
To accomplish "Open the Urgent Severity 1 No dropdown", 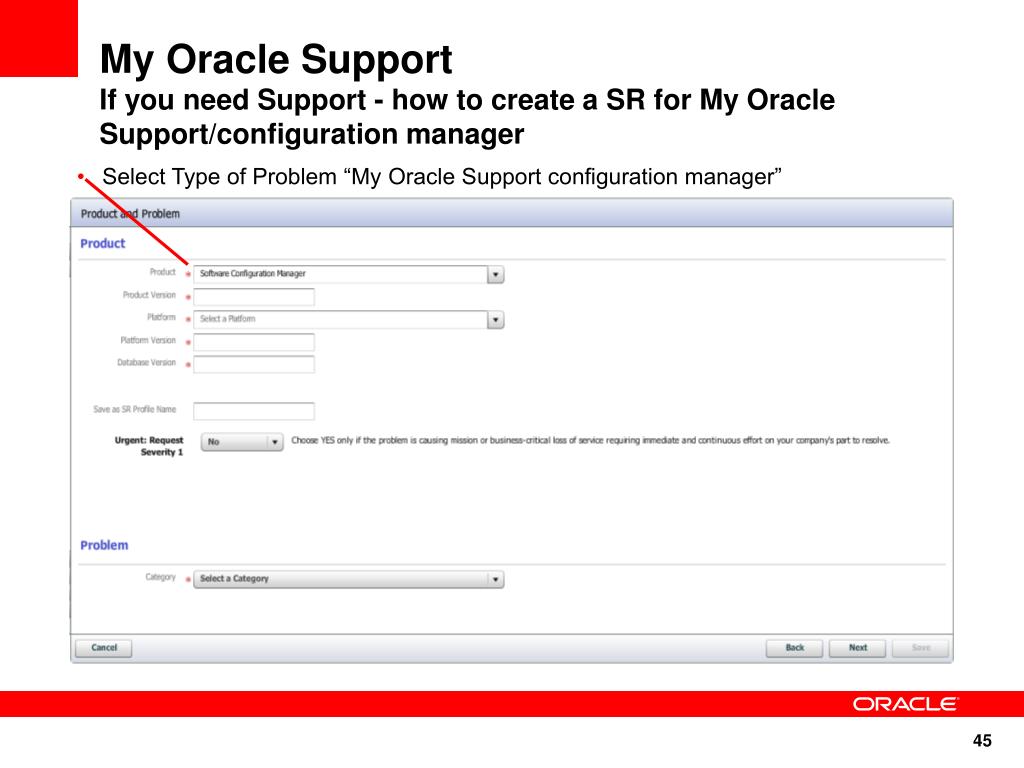I will (x=242, y=442).
